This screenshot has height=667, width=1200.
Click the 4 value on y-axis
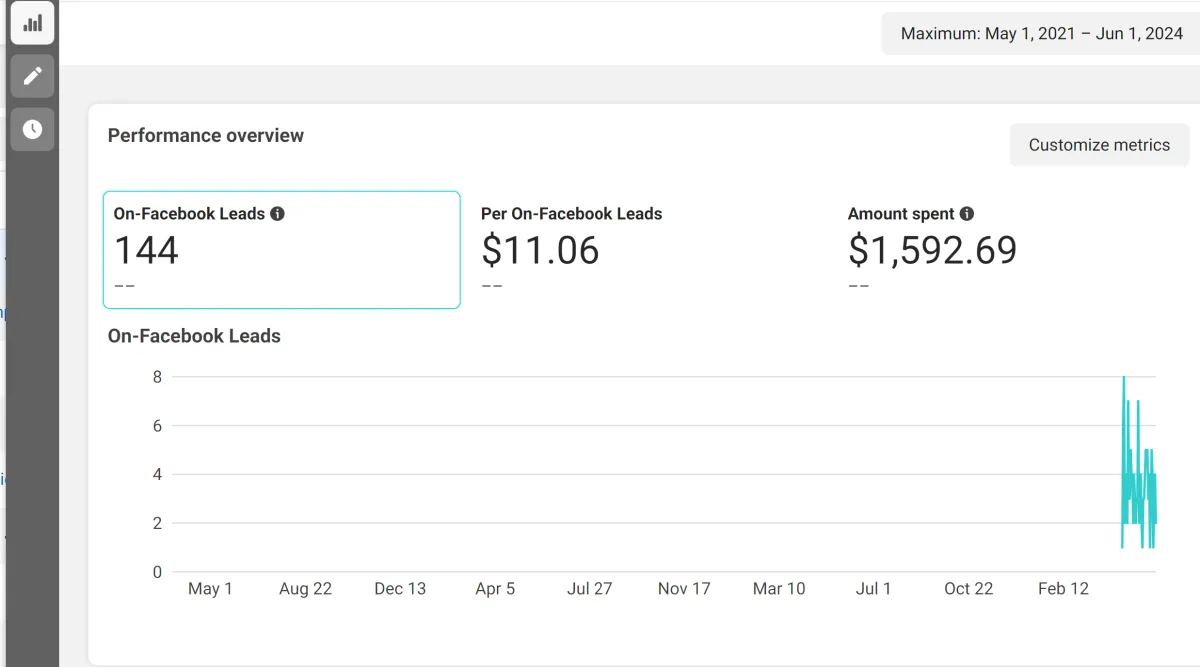pos(157,475)
